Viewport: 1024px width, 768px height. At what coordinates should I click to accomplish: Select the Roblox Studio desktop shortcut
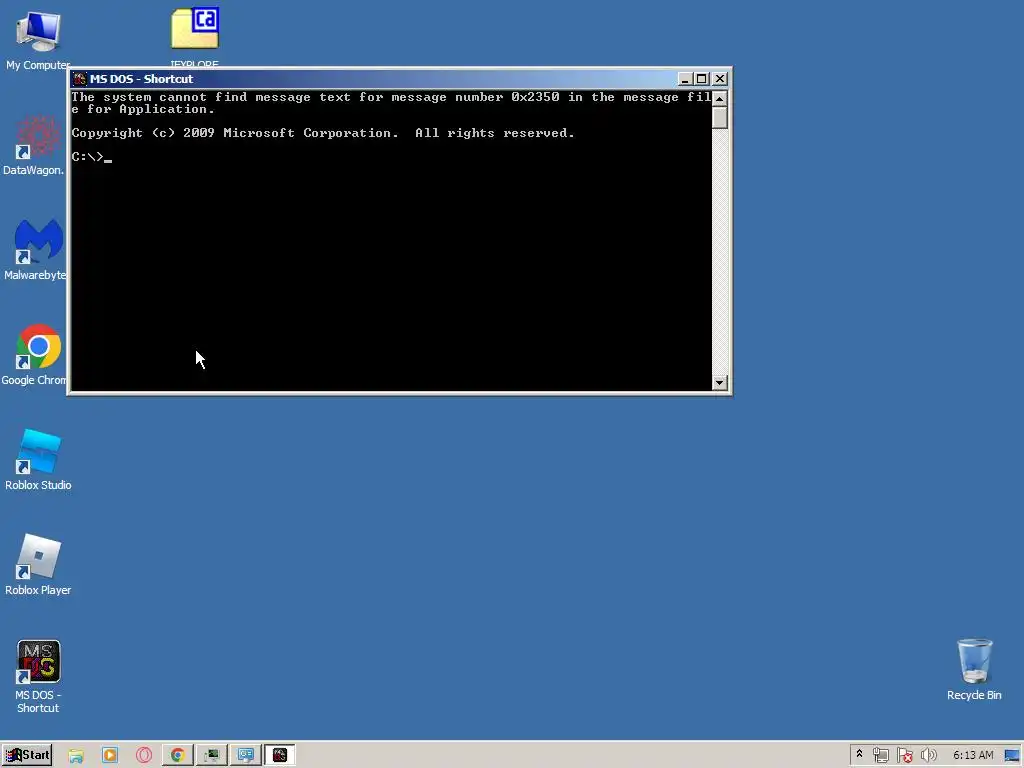pos(38,460)
